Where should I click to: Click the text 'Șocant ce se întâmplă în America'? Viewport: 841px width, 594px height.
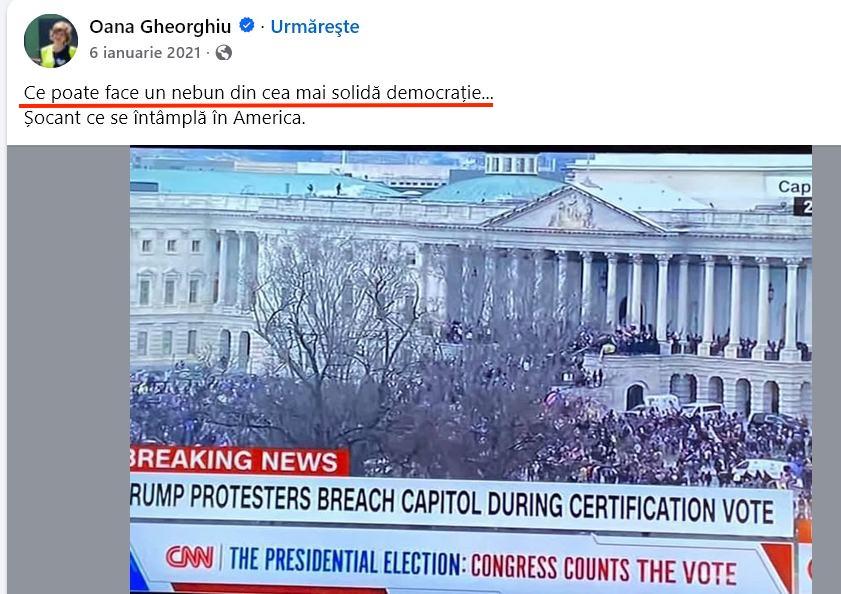(x=165, y=118)
